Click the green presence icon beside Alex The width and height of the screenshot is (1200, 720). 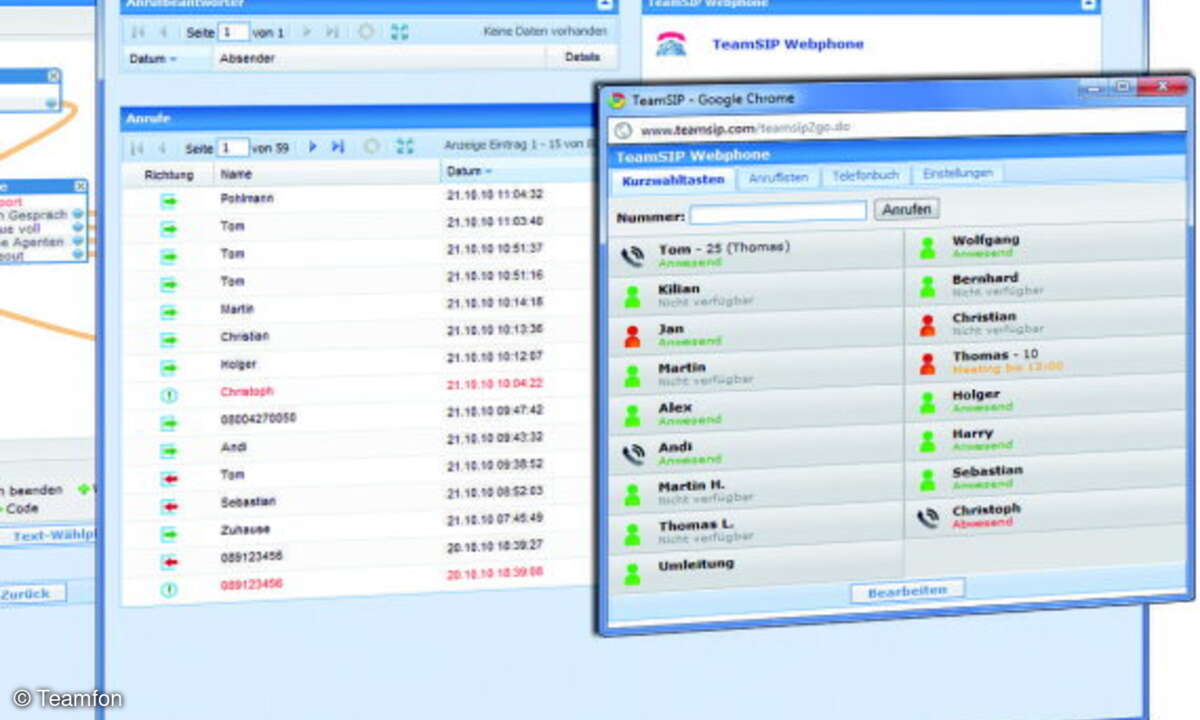(632, 415)
